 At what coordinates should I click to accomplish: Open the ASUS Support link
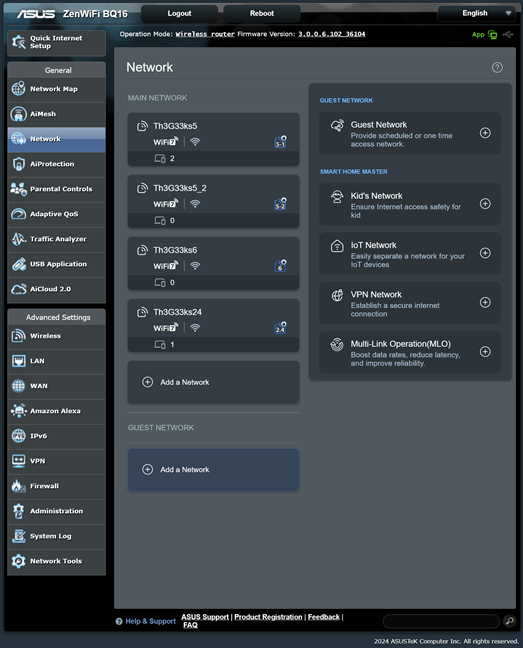[x=205, y=617]
